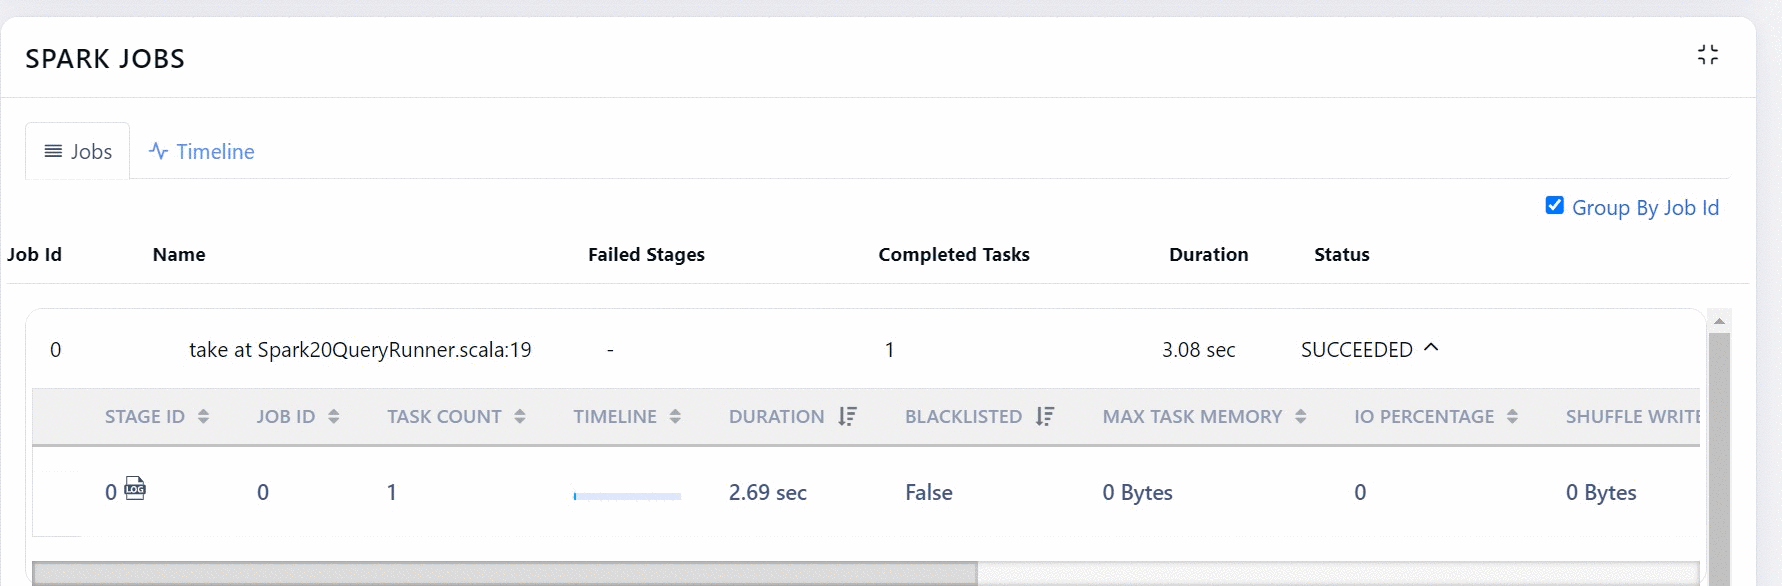Open the stage 0 log file icon
Image resolution: width=1782 pixels, height=586 pixels.
(135, 489)
